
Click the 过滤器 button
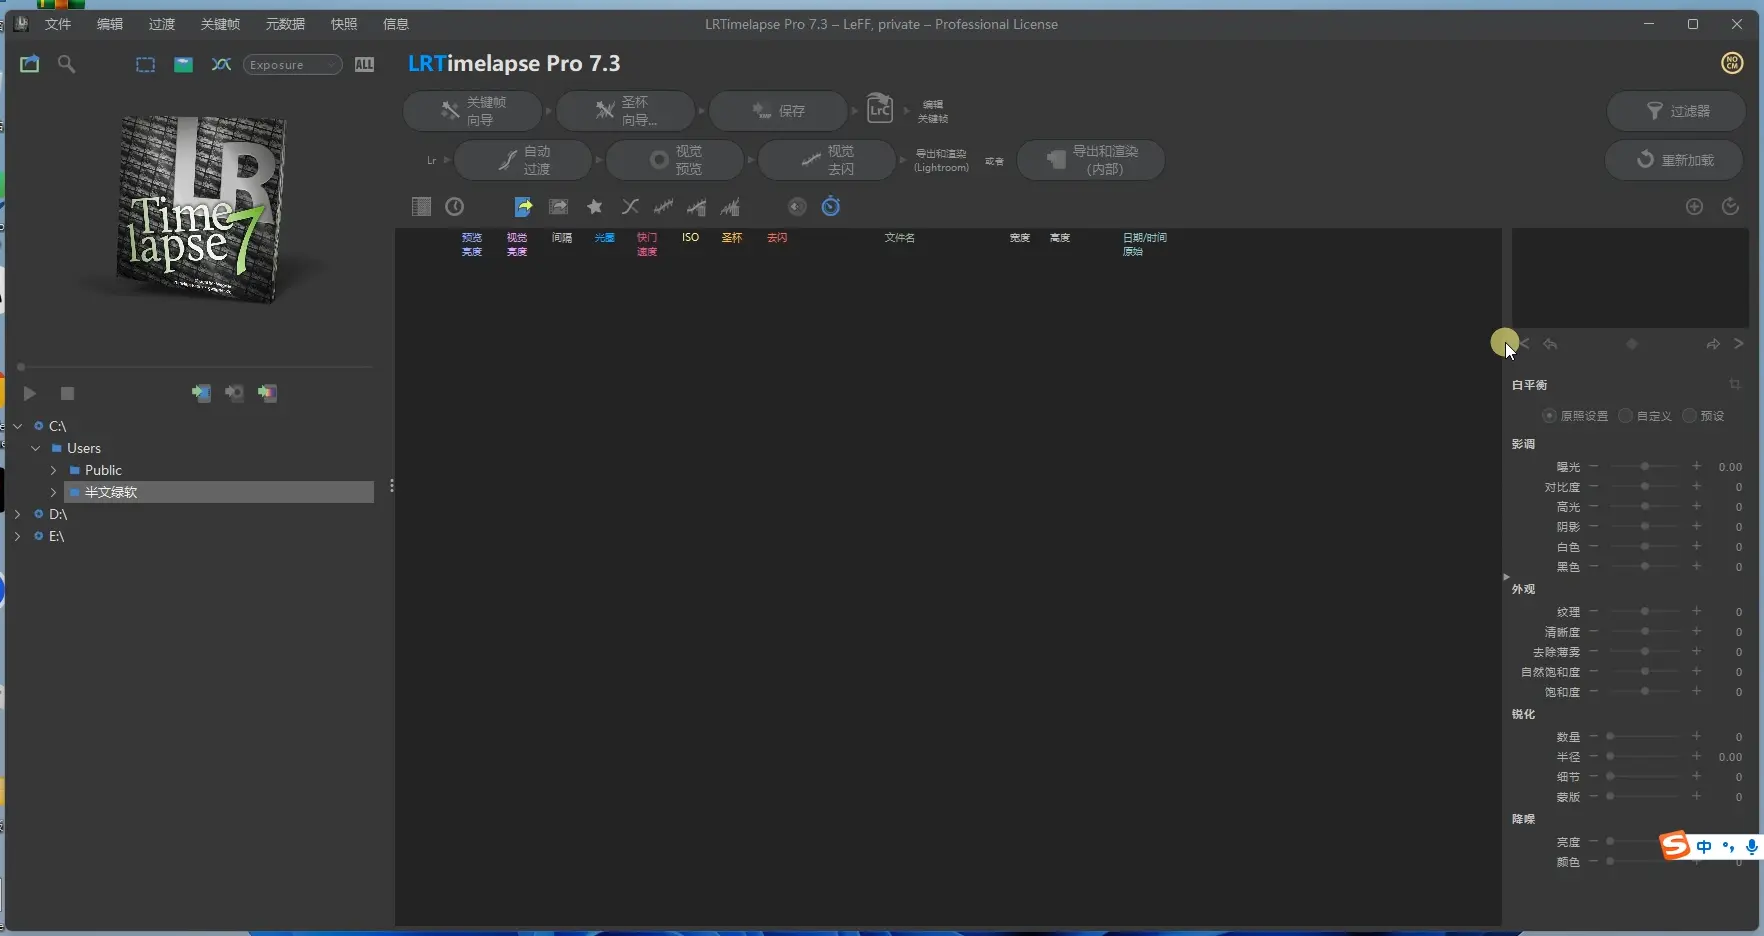tap(1677, 111)
